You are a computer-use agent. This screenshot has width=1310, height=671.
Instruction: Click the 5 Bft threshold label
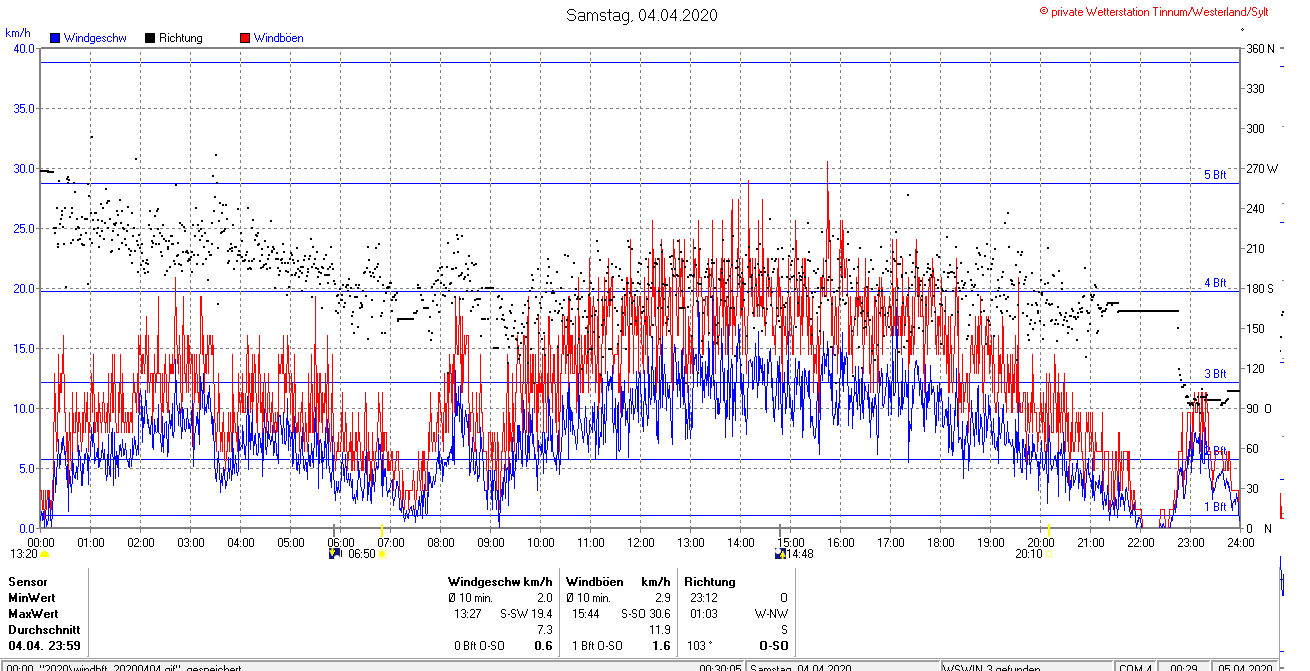coord(1215,175)
